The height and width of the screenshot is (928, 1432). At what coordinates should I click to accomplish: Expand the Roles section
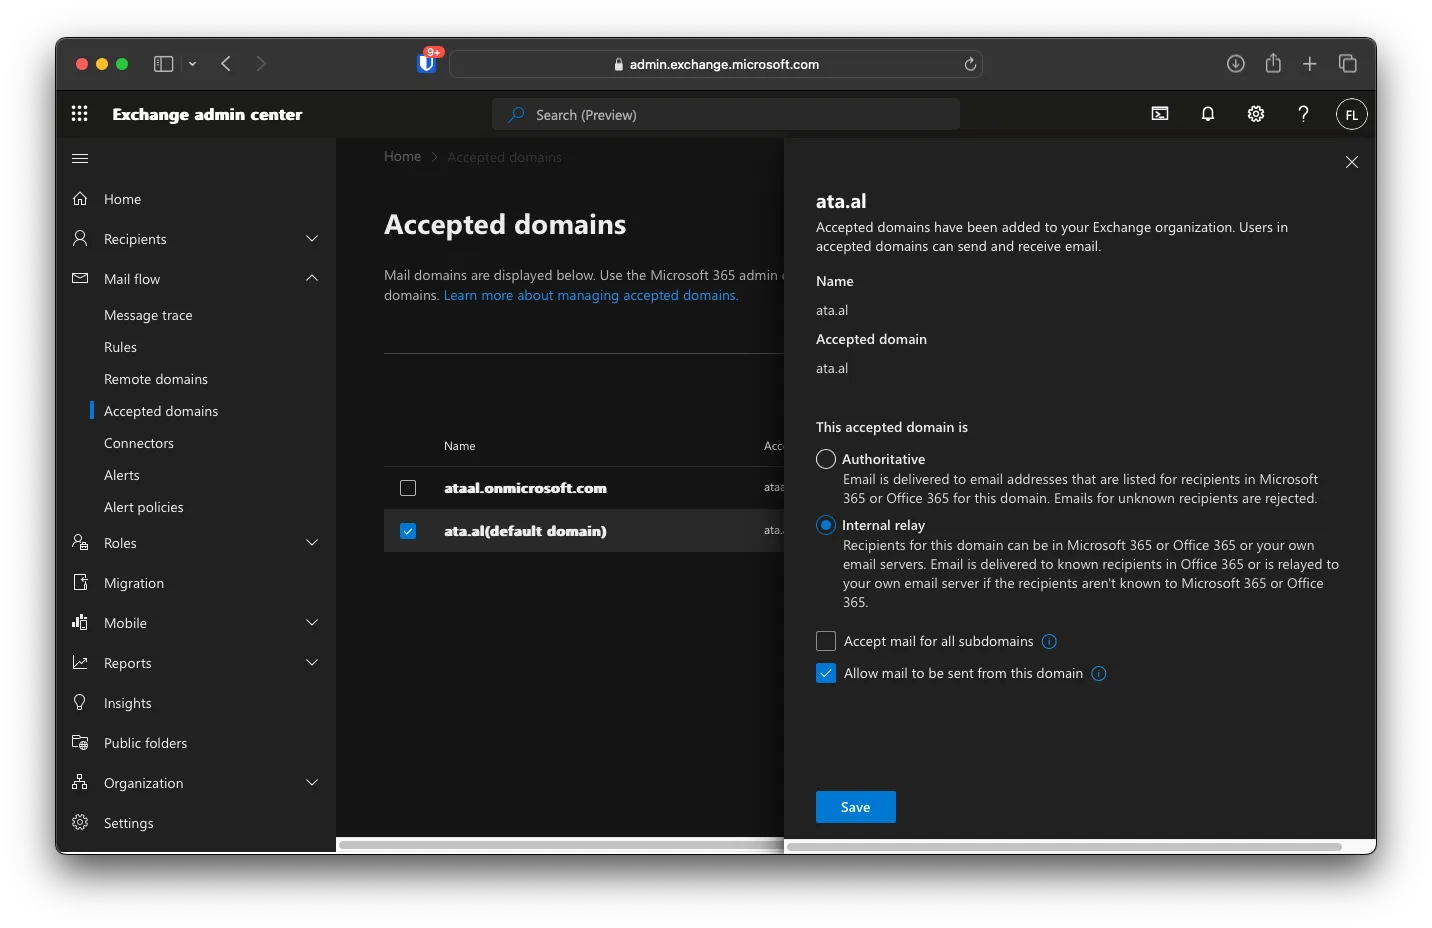click(x=312, y=542)
